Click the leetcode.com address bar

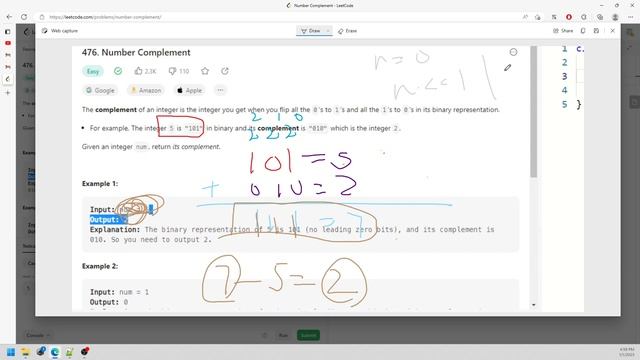pyautogui.click(x=105, y=17)
